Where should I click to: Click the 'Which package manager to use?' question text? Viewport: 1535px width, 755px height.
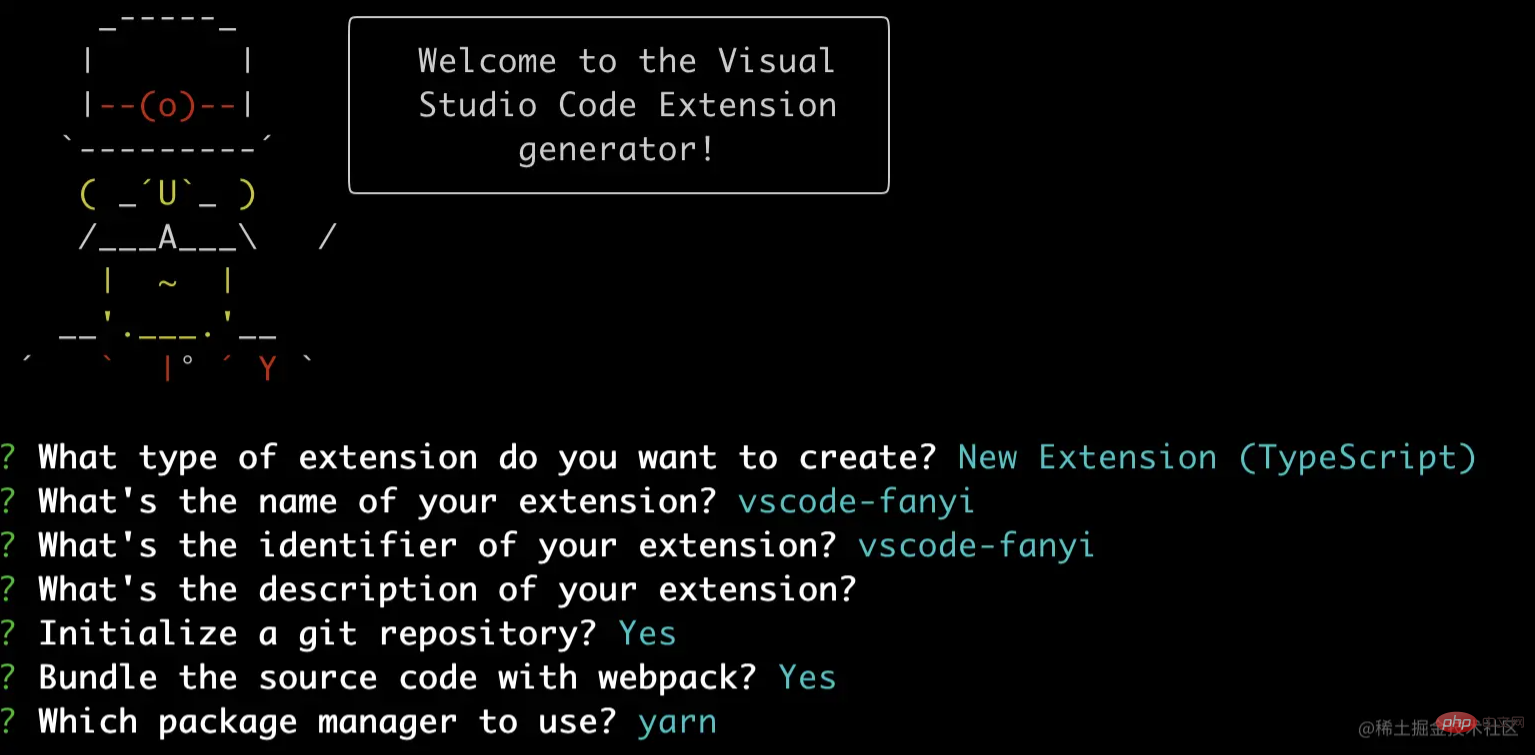327,721
